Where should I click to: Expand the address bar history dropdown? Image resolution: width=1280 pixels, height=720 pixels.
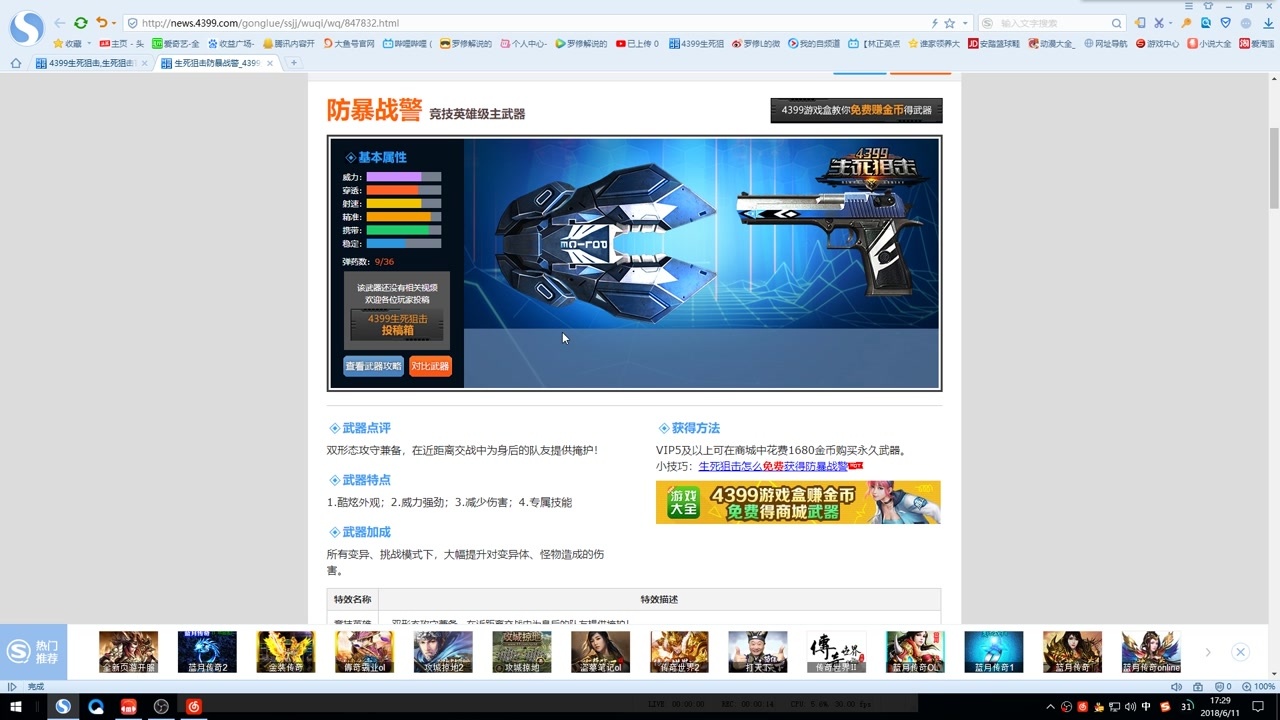pyautogui.click(x=965, y=23)
